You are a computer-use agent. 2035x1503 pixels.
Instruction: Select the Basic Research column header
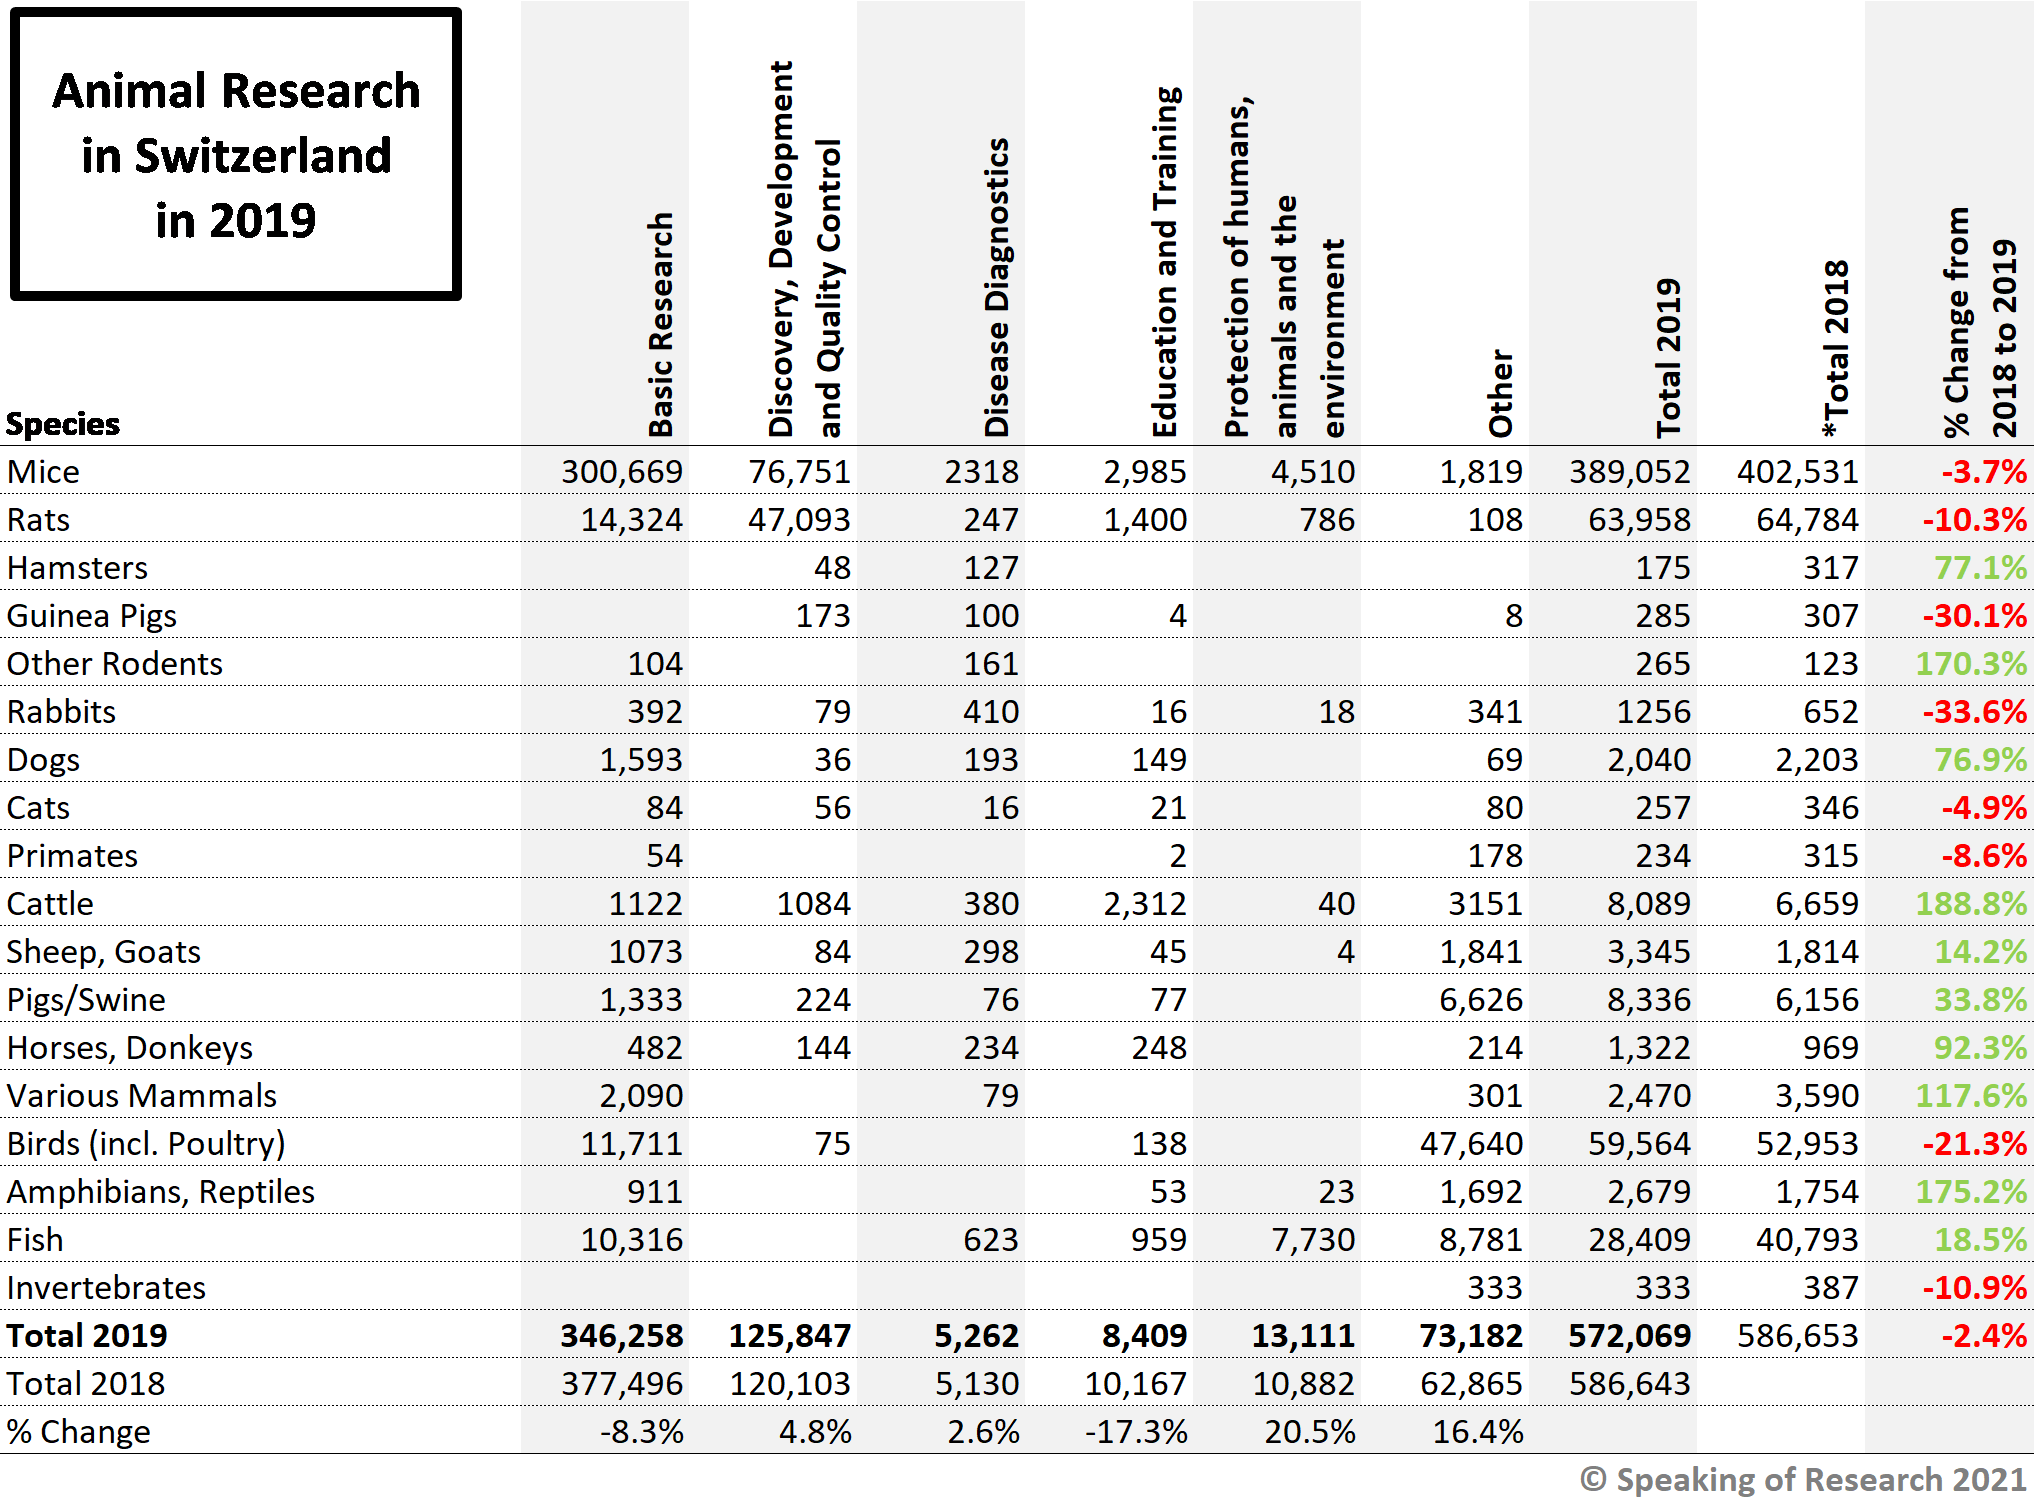tap(660, 325)
